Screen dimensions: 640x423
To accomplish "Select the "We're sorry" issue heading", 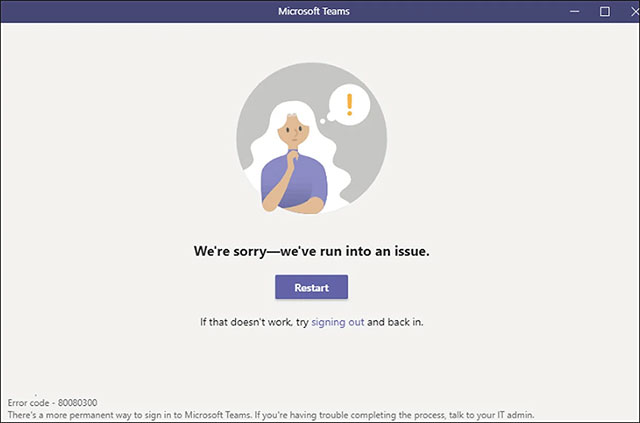I will click(x=311, y=251).
